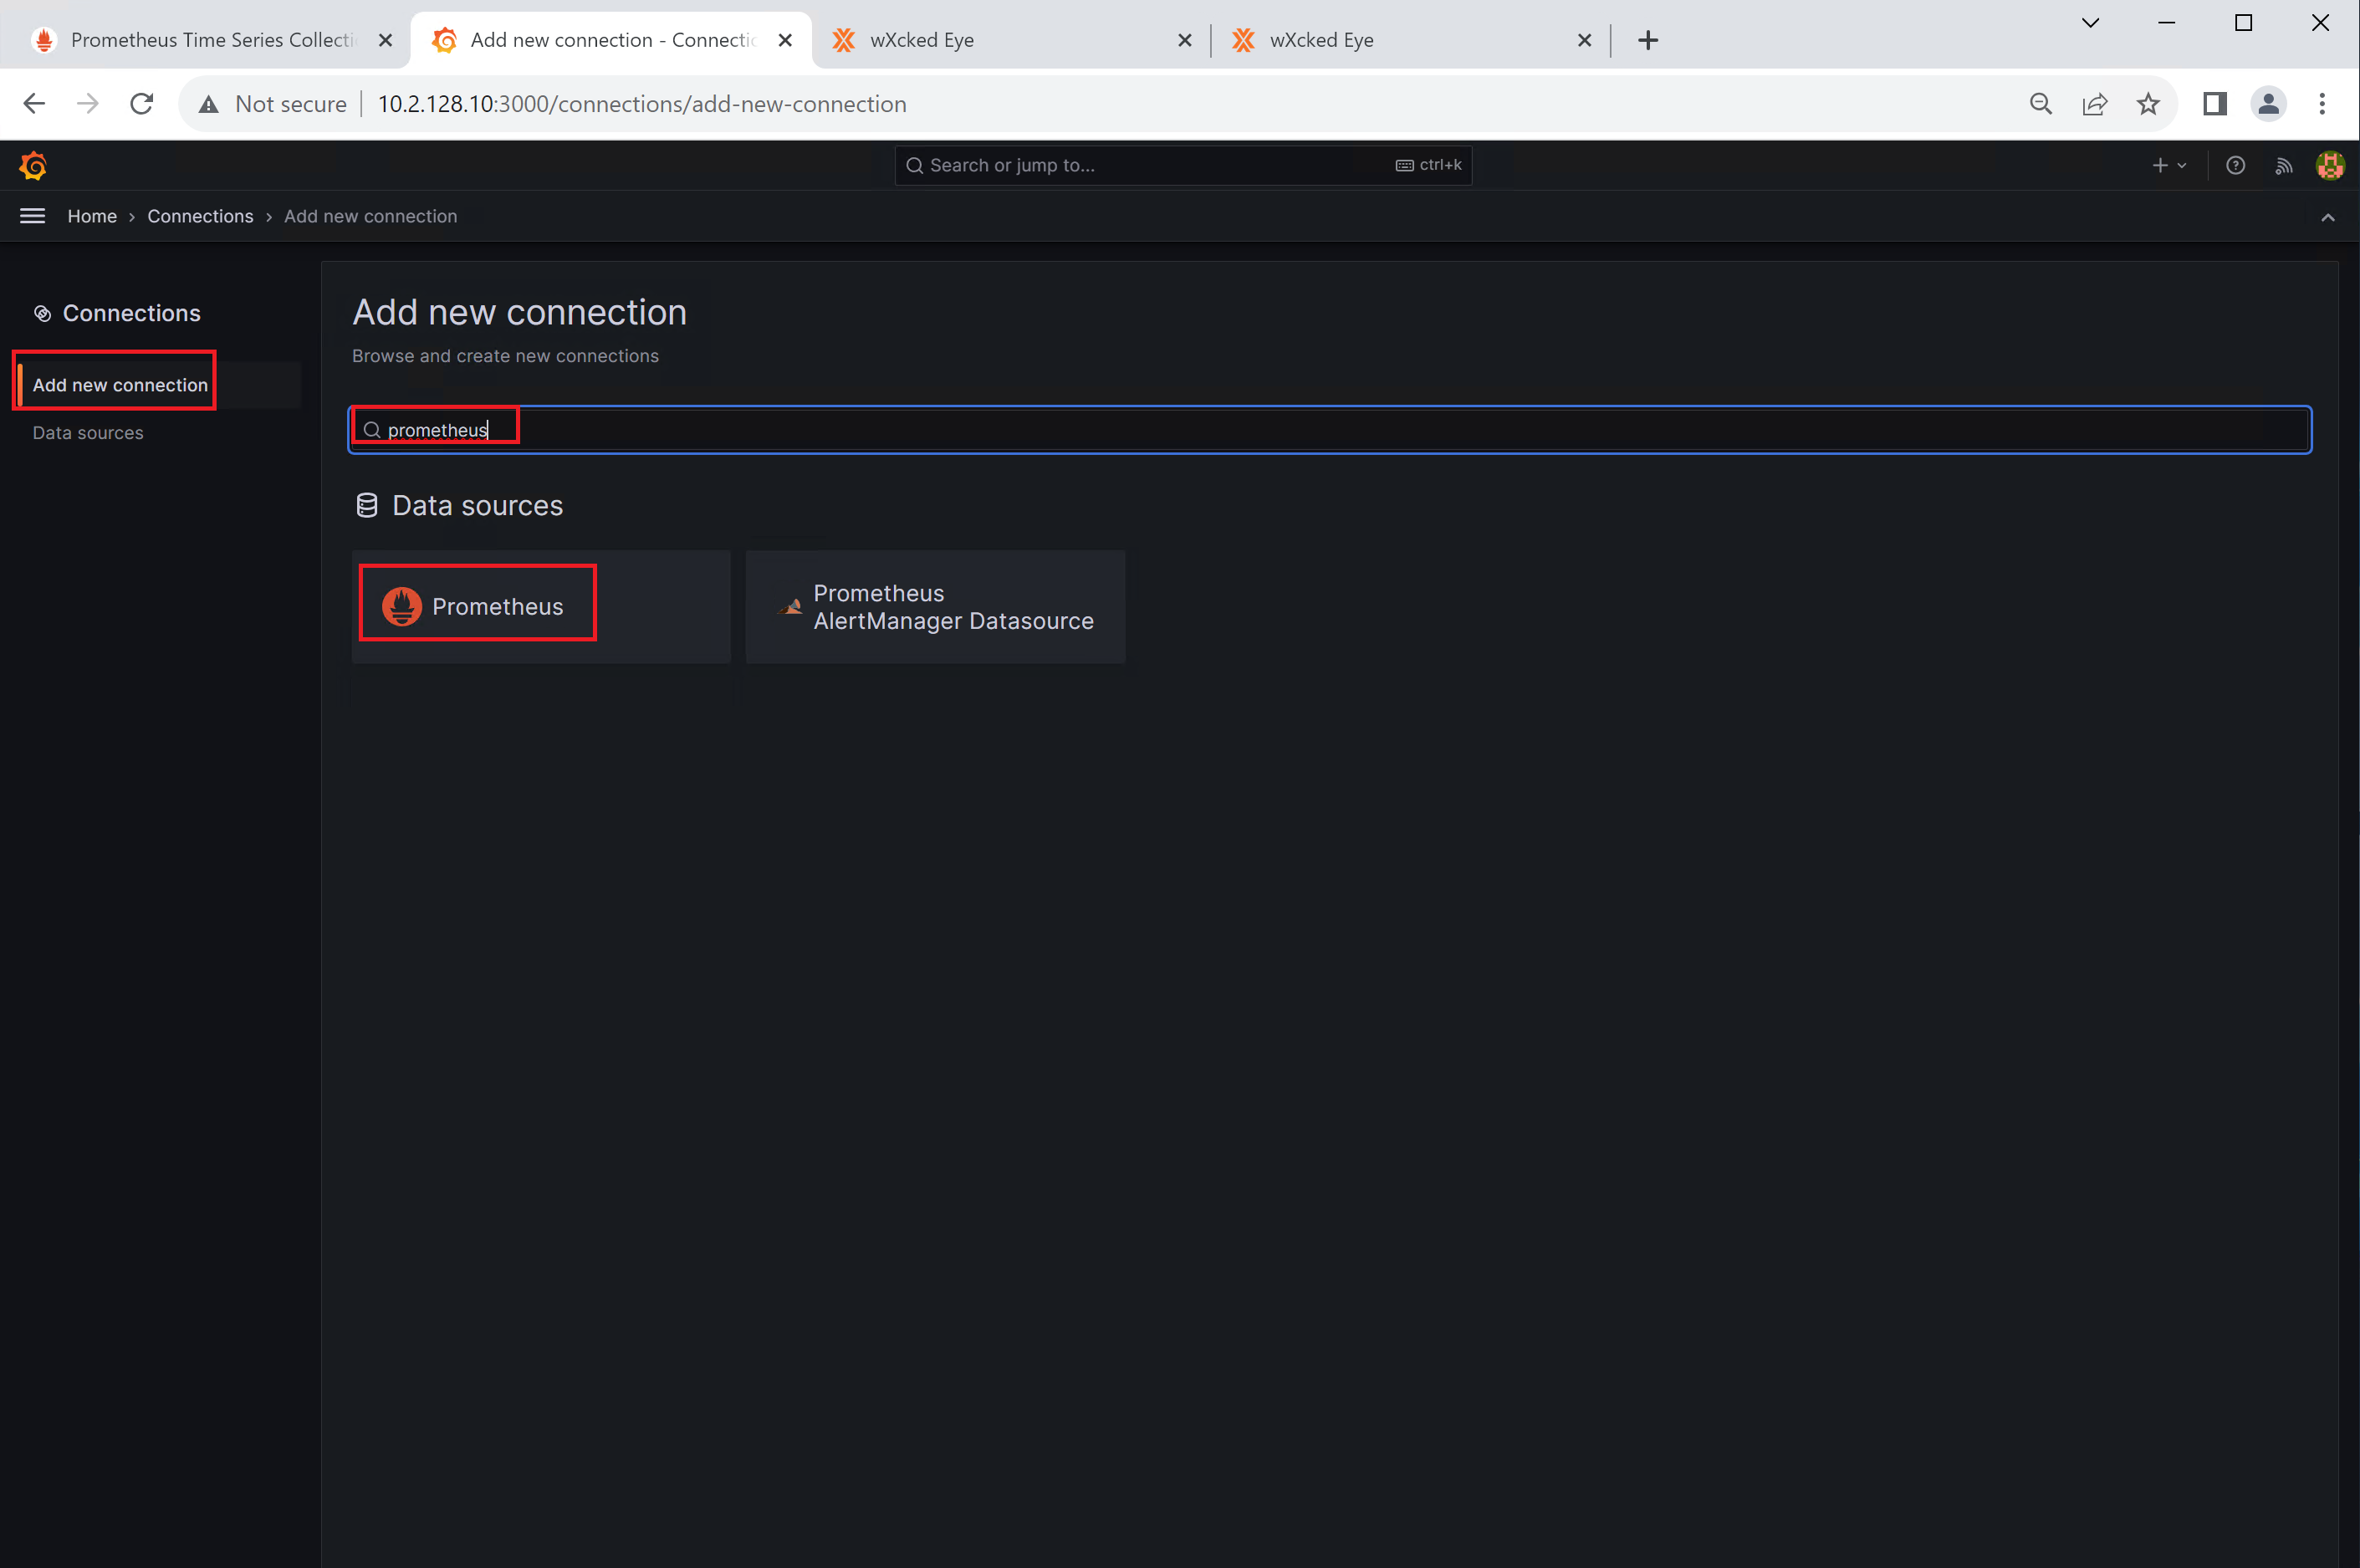Open a new browser tab
The height and width of the screenshot is (1568, 2360).
point(1648,40)
